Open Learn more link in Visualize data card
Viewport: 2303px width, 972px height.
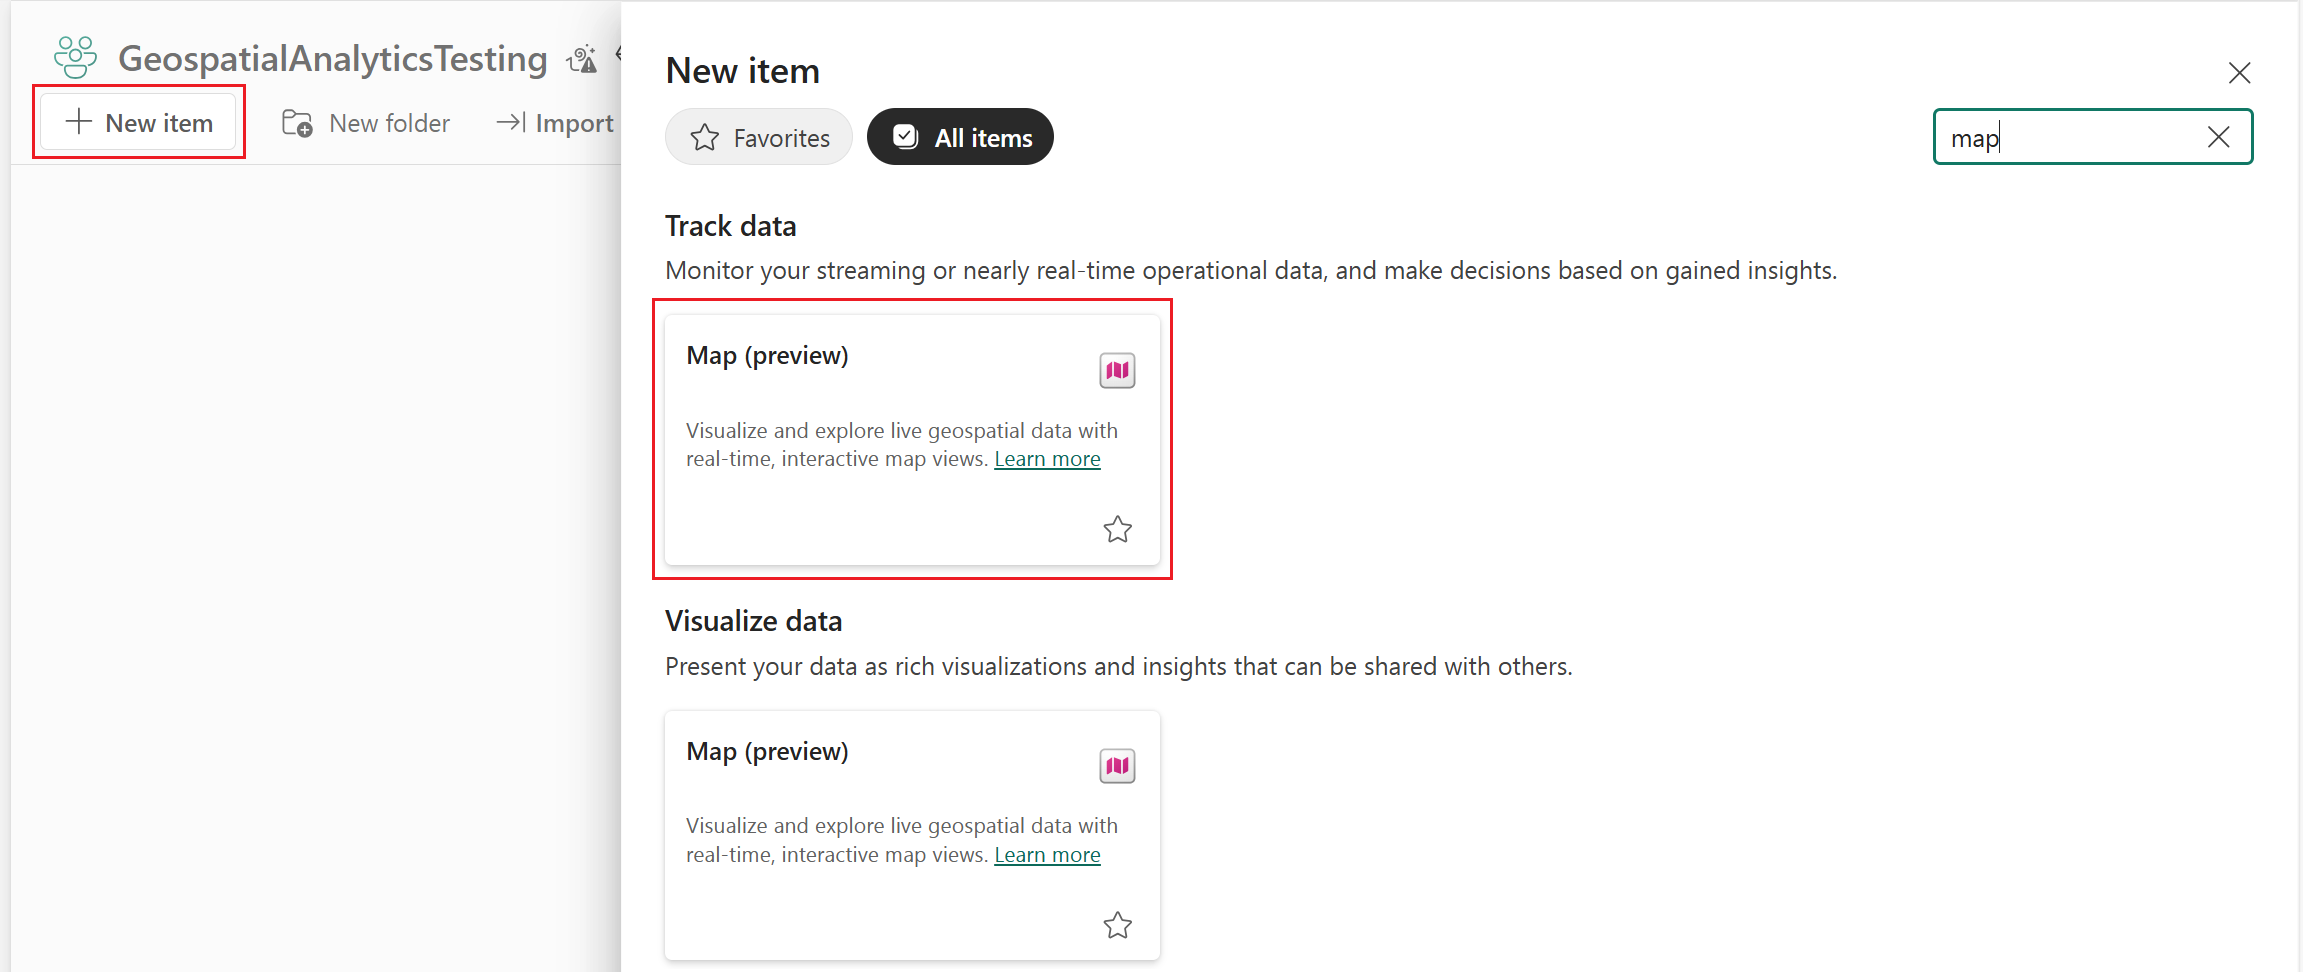(1047, 855)
